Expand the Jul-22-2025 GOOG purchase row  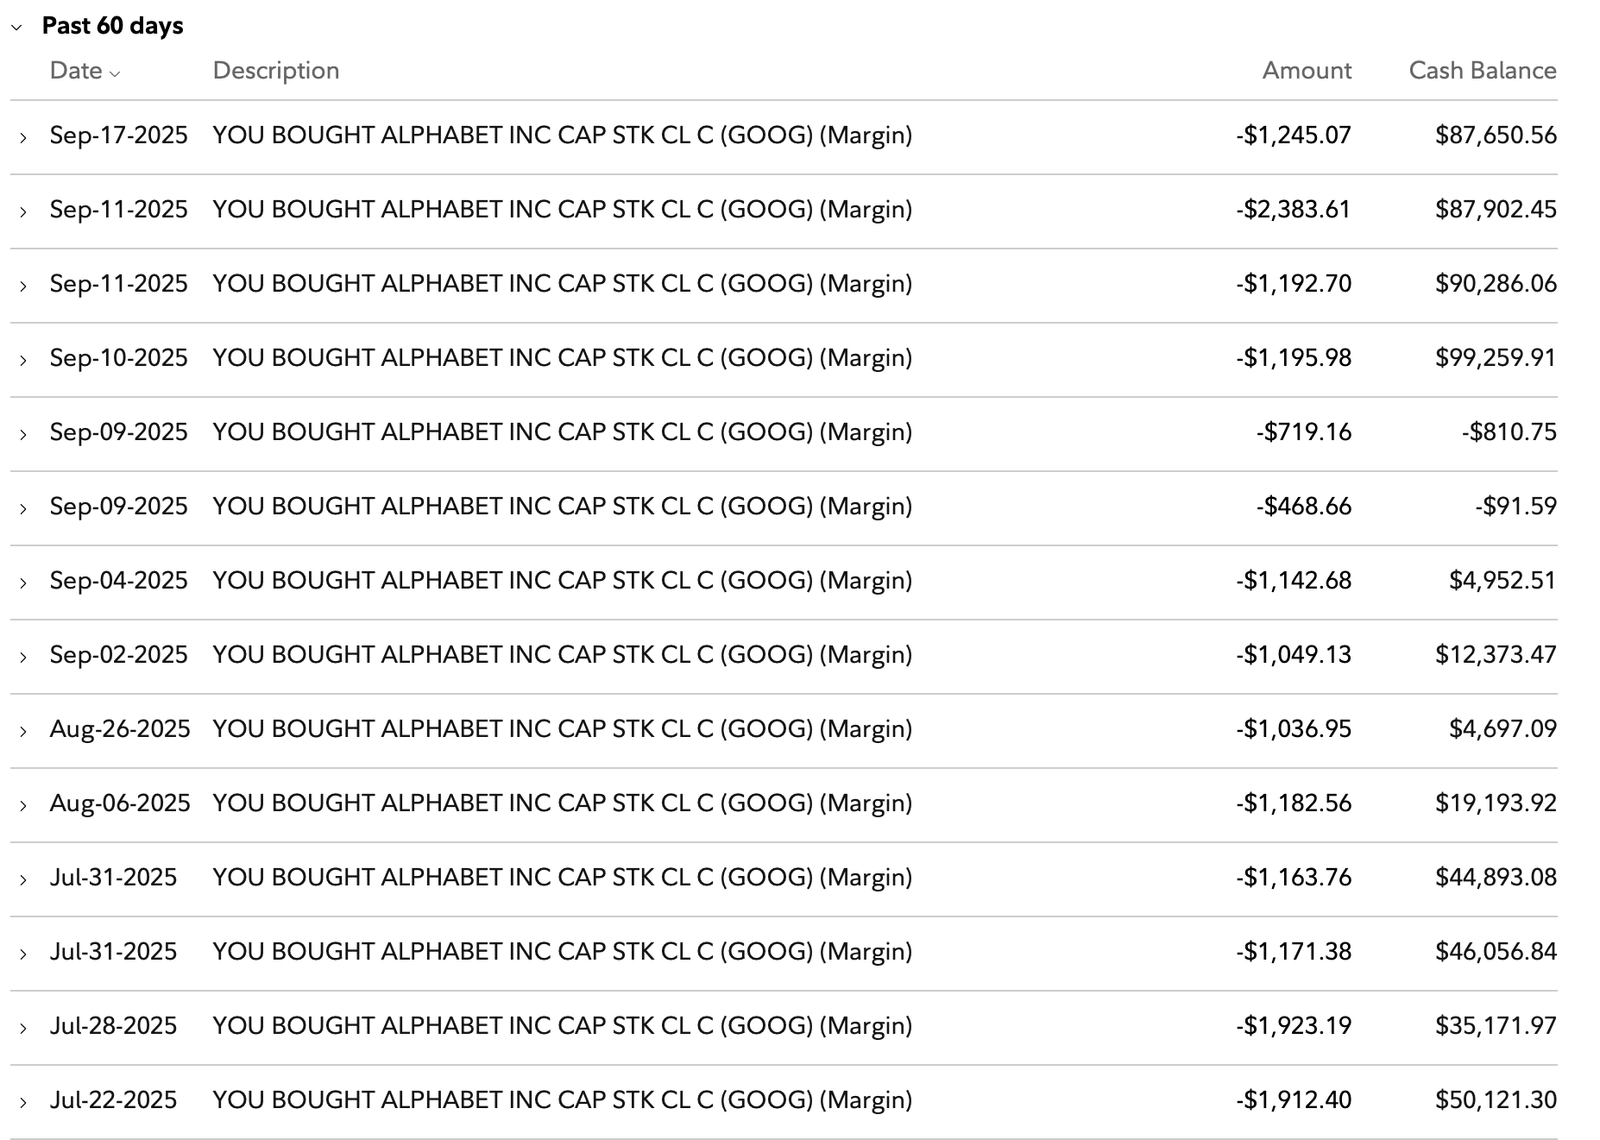point(23,1101)
